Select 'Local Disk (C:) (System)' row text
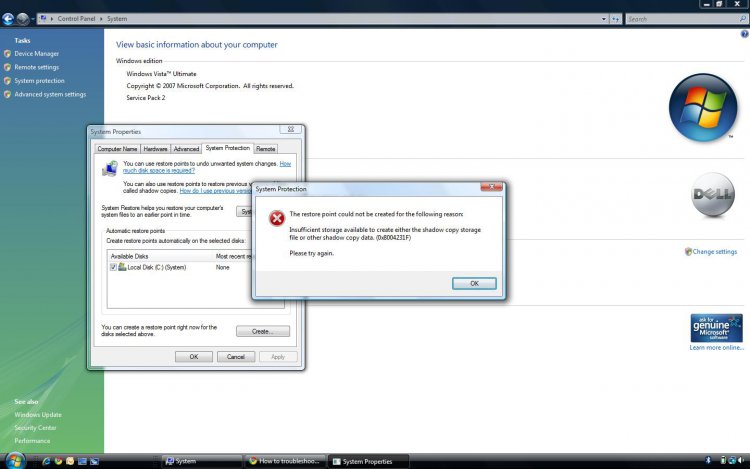The image size is (750, 469). [156, 267]
